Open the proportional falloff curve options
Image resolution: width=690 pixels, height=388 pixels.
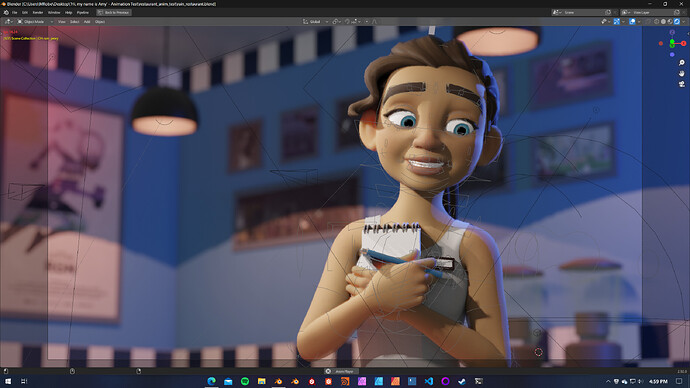pyautogui.click(x=374, y=22)
